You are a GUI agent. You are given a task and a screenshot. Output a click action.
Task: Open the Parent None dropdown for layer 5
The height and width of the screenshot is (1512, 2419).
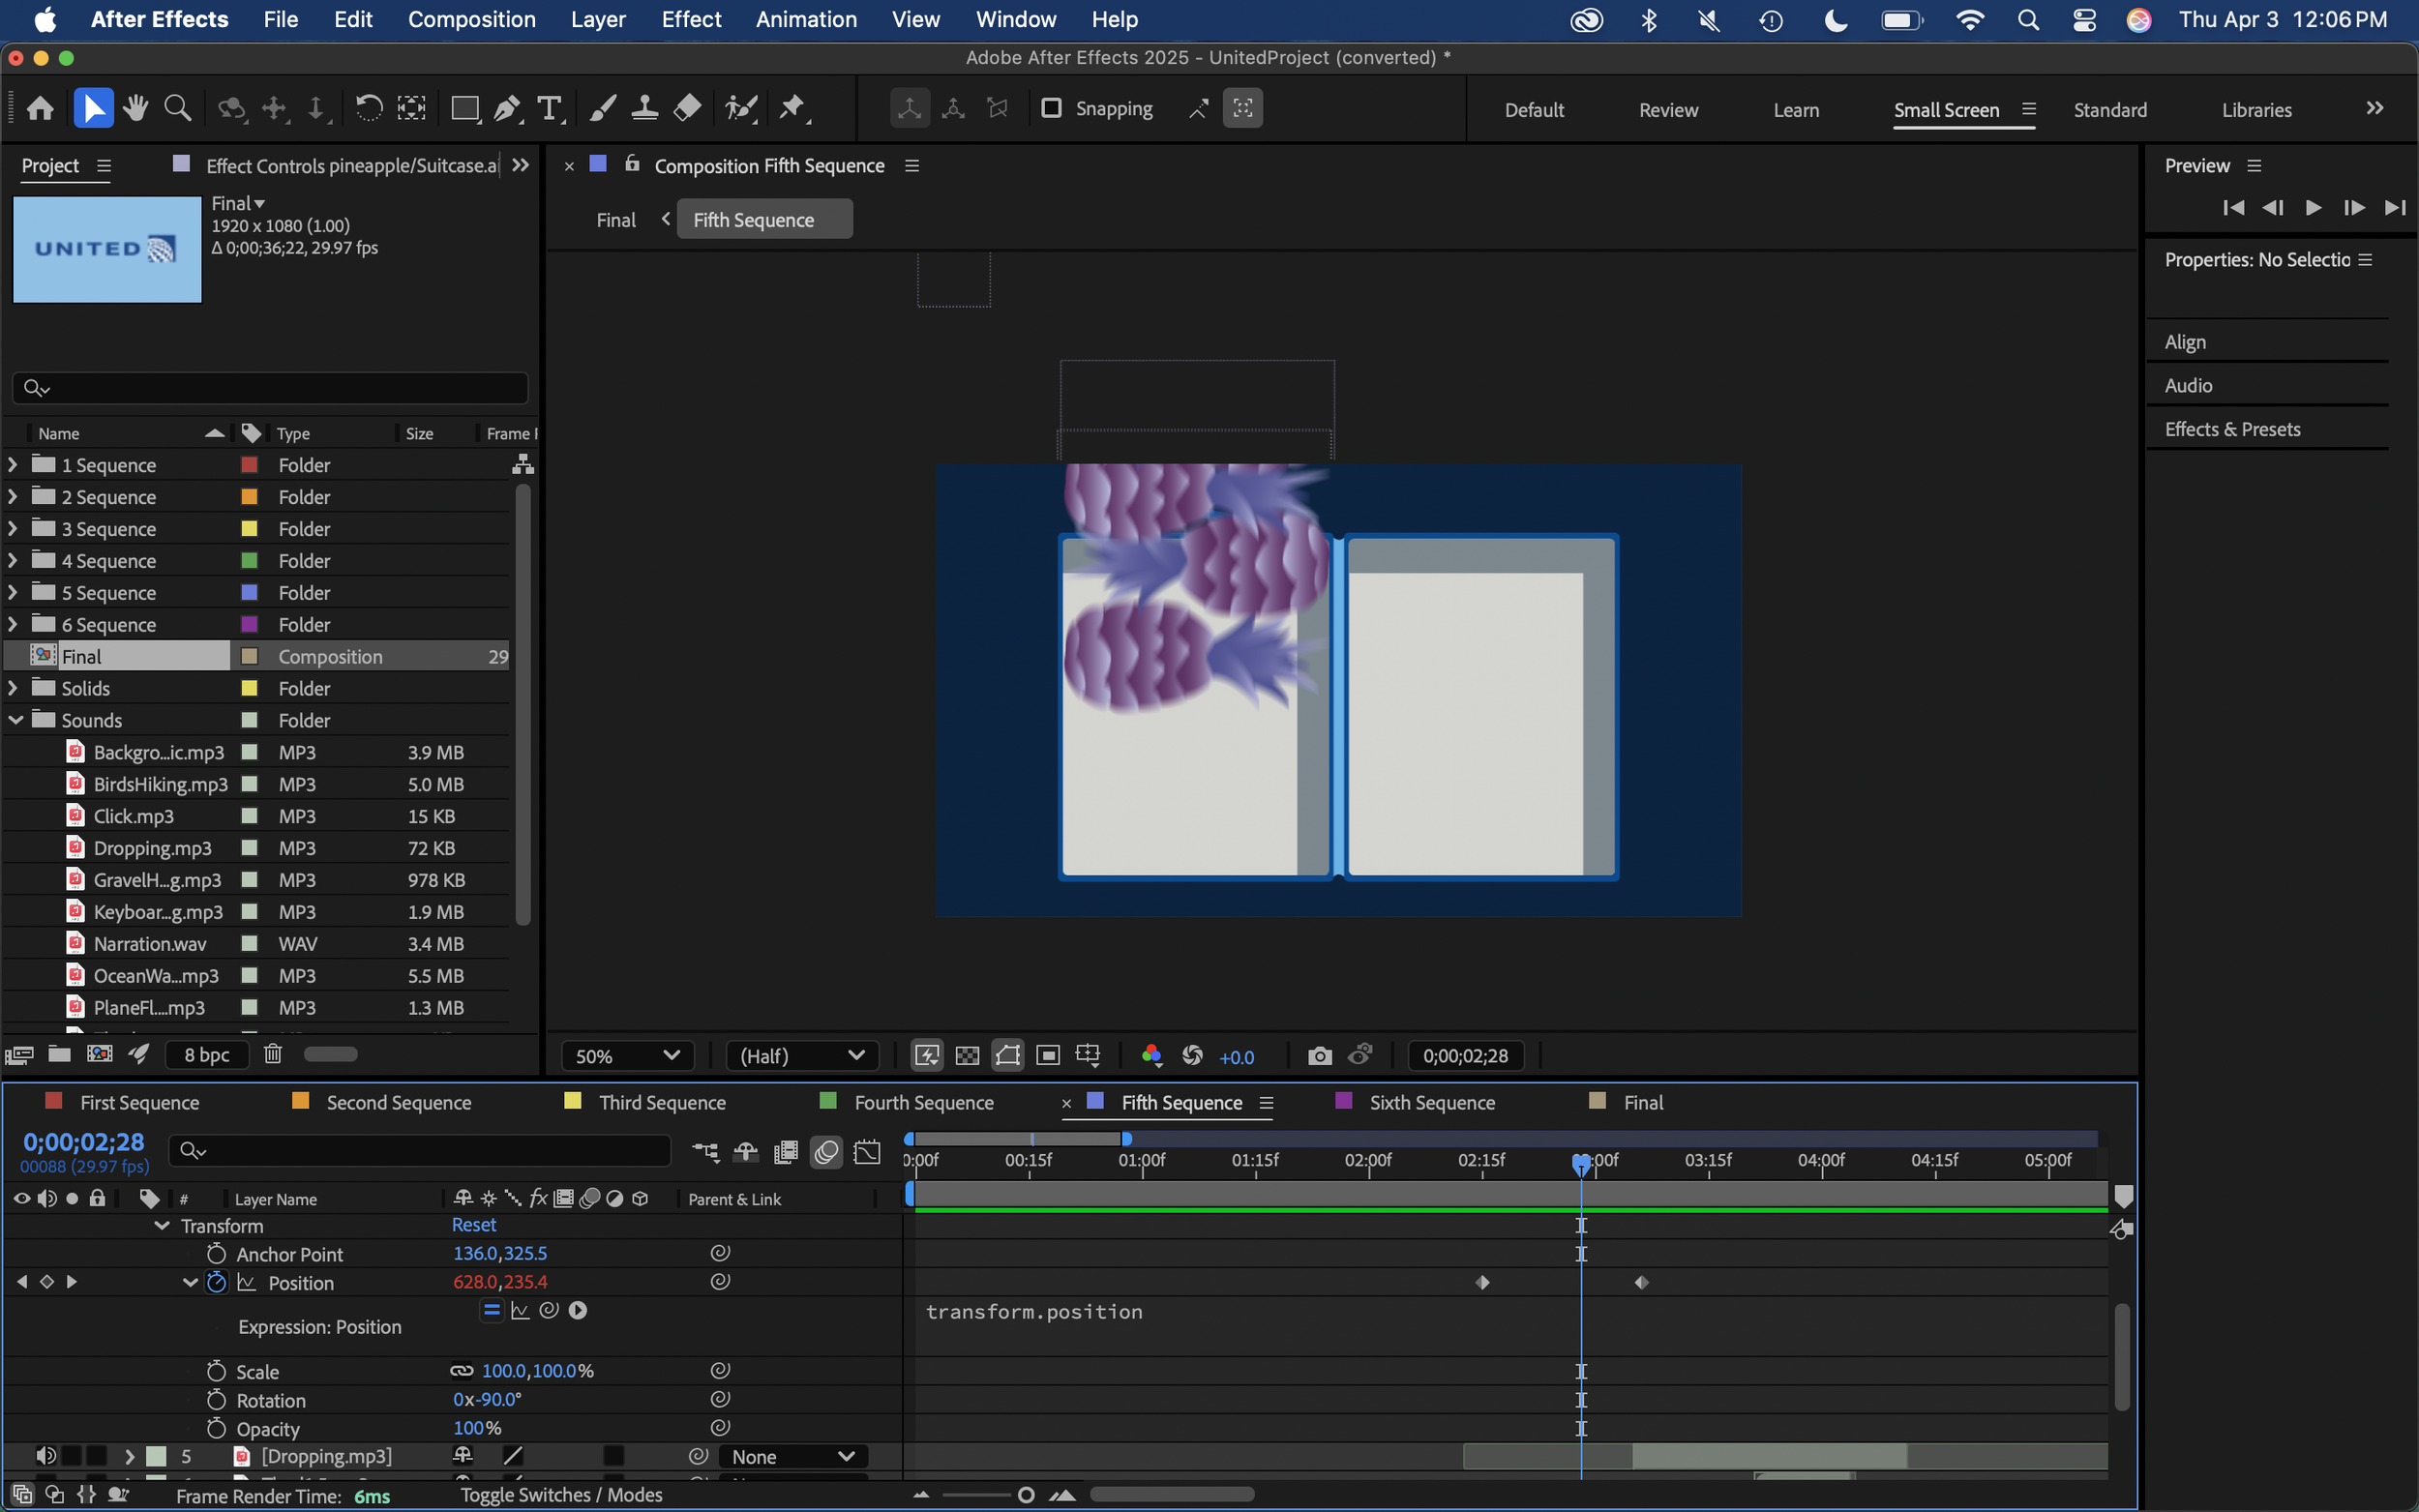[792, 1457]
